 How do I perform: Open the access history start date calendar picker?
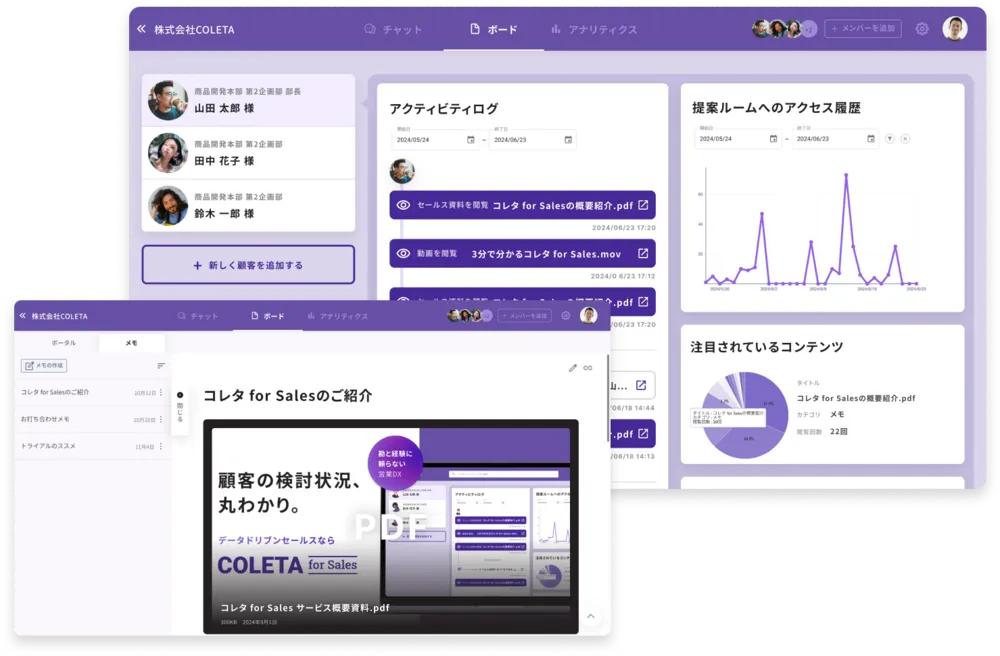774,138
